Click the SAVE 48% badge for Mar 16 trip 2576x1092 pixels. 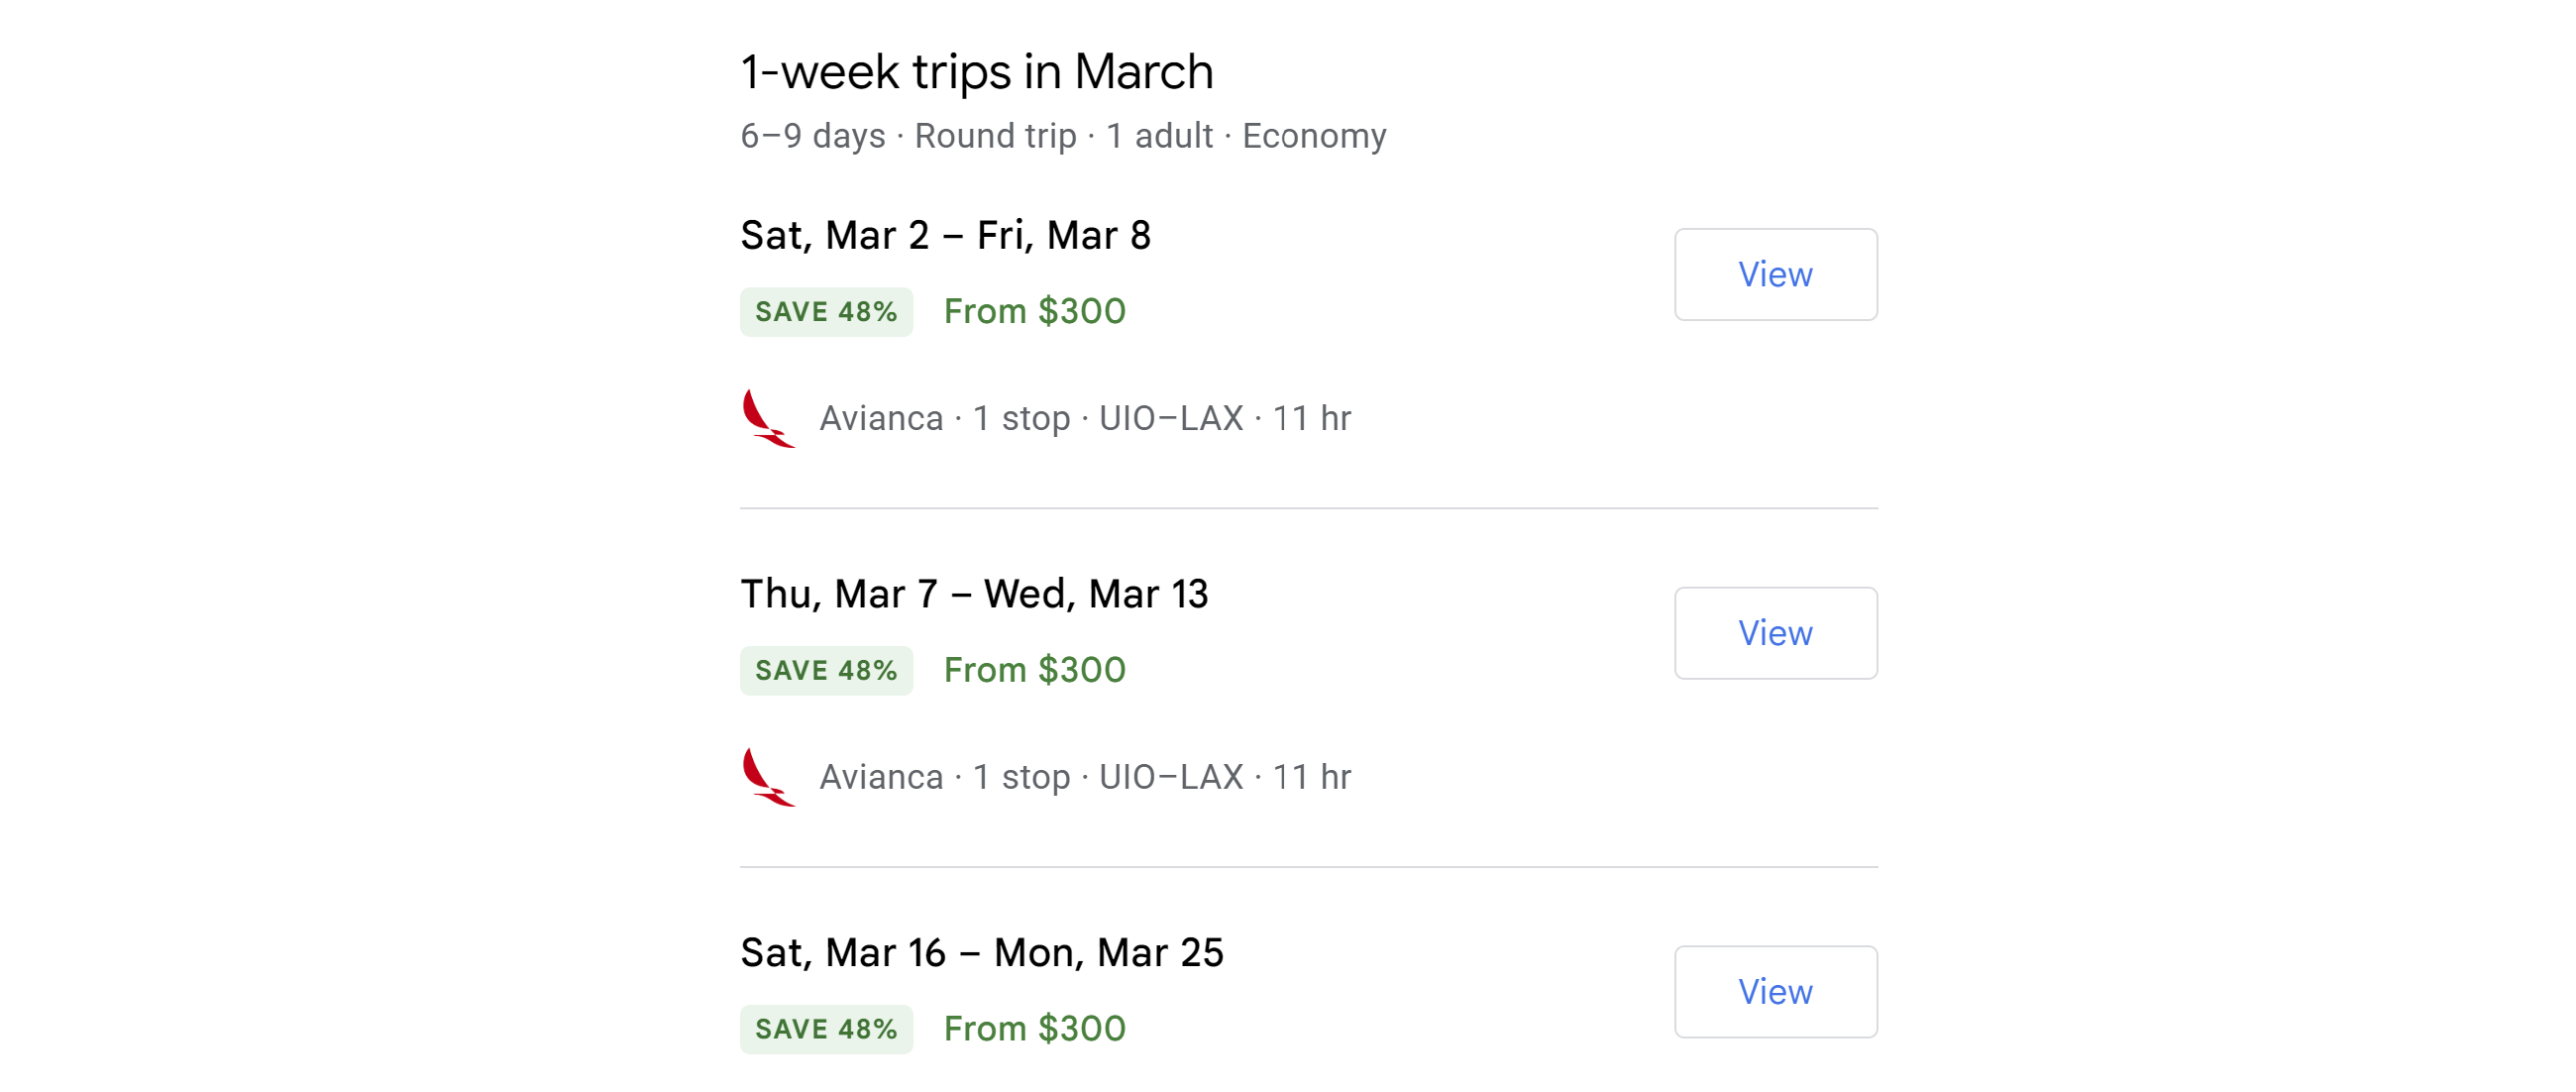826,1029
